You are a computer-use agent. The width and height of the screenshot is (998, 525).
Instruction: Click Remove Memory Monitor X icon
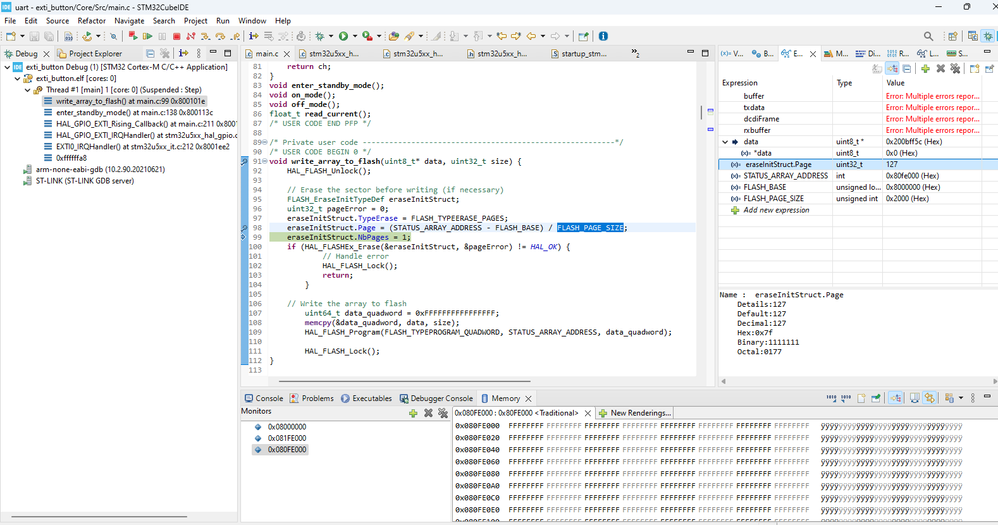pos(428,414)
